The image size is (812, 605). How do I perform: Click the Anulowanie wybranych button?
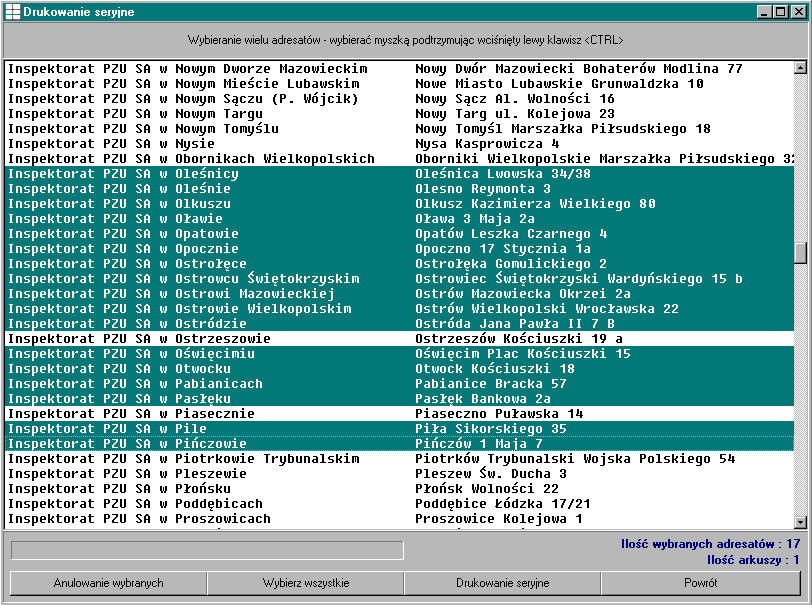108,583
